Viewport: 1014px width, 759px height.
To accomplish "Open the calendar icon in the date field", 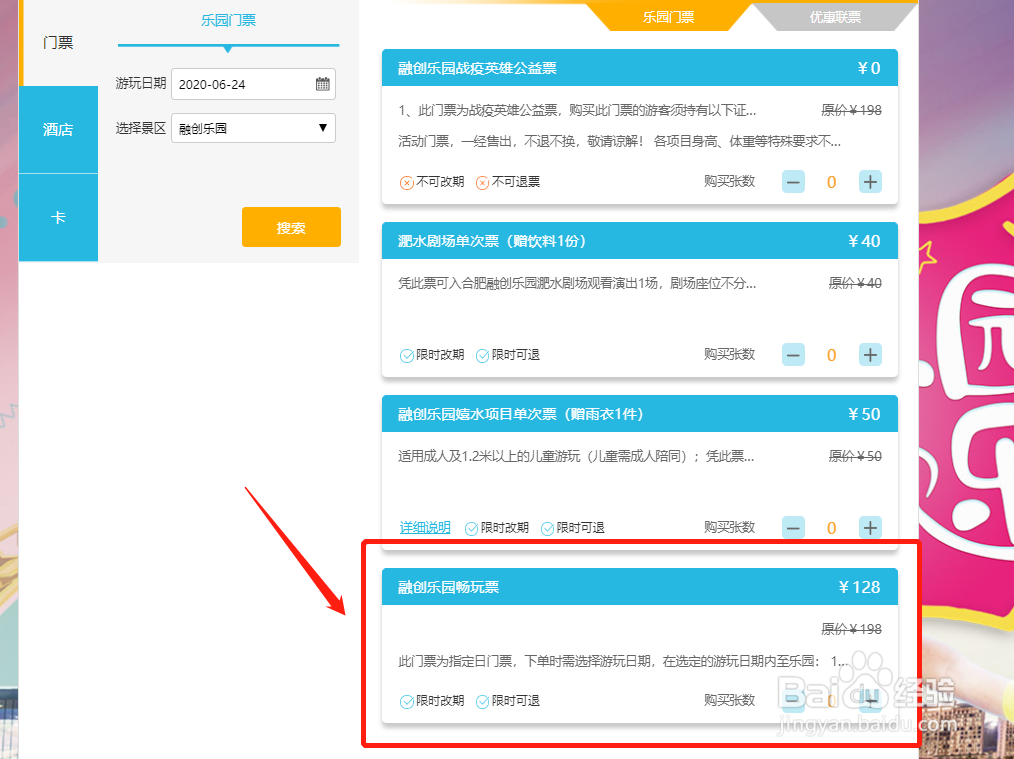I will pos(323,84).
